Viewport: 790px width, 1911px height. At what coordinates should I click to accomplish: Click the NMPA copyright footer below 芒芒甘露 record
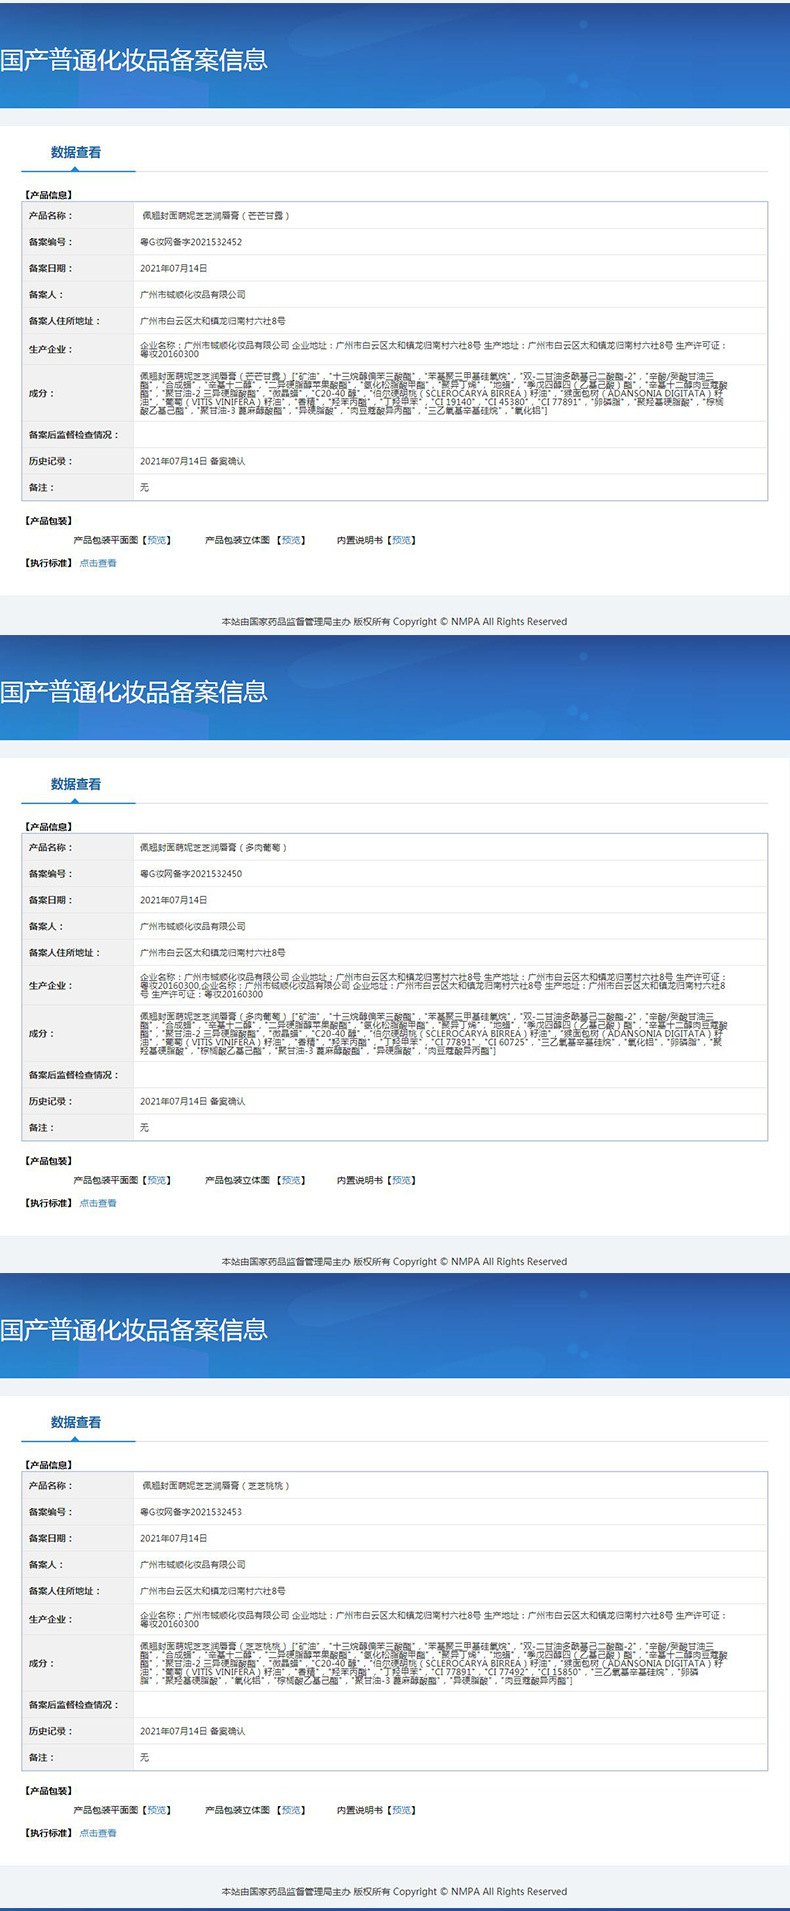[394, 622]
